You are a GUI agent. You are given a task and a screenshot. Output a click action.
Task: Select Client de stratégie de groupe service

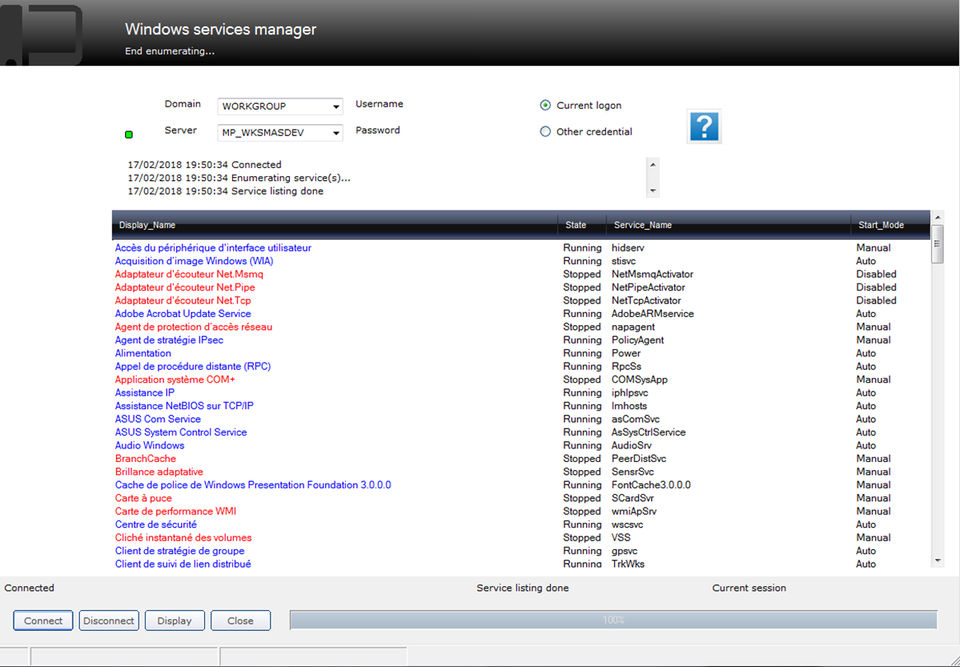(179, 551)
